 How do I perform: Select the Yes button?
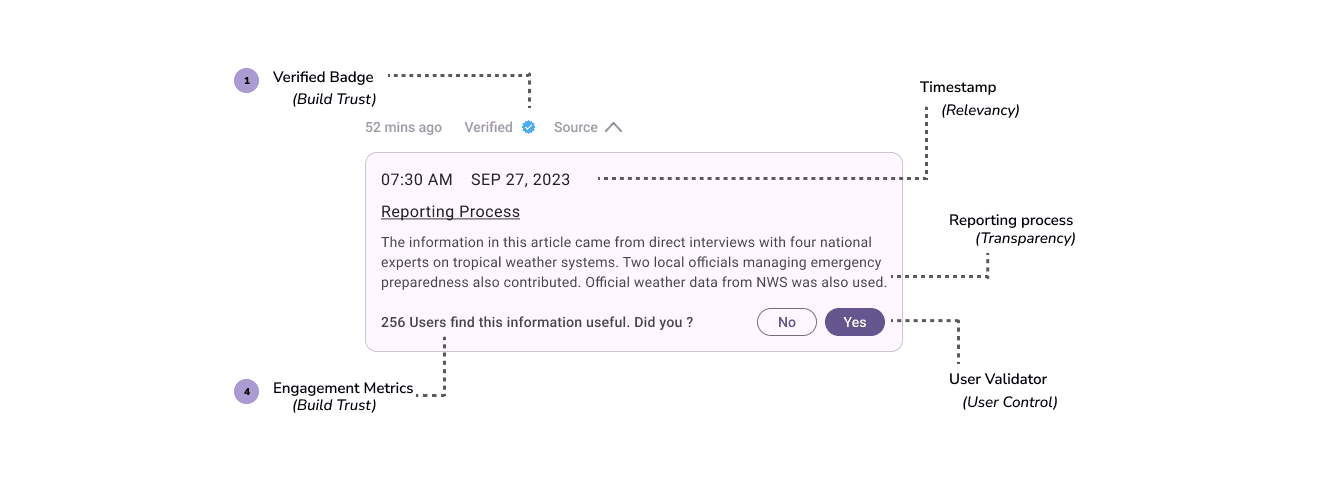855,322
